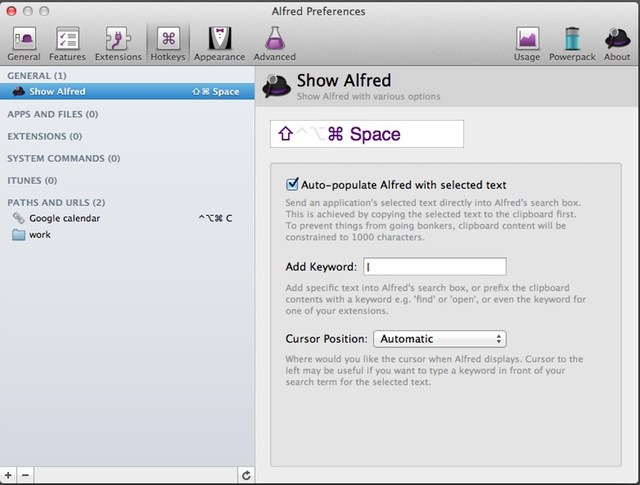The width and height of the screenshot is (640, 485).
Task: Click the Cursor Position label
Action: click(x=327, y=339)
